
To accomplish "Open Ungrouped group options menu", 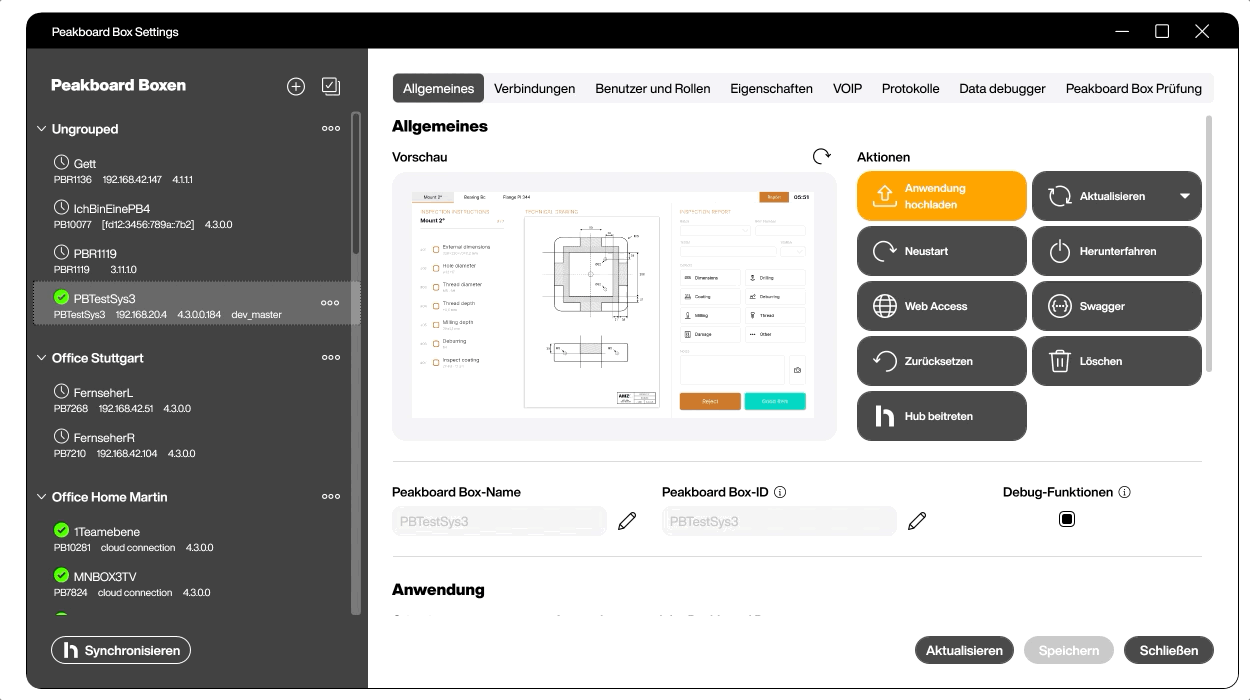I will point(331,129).
